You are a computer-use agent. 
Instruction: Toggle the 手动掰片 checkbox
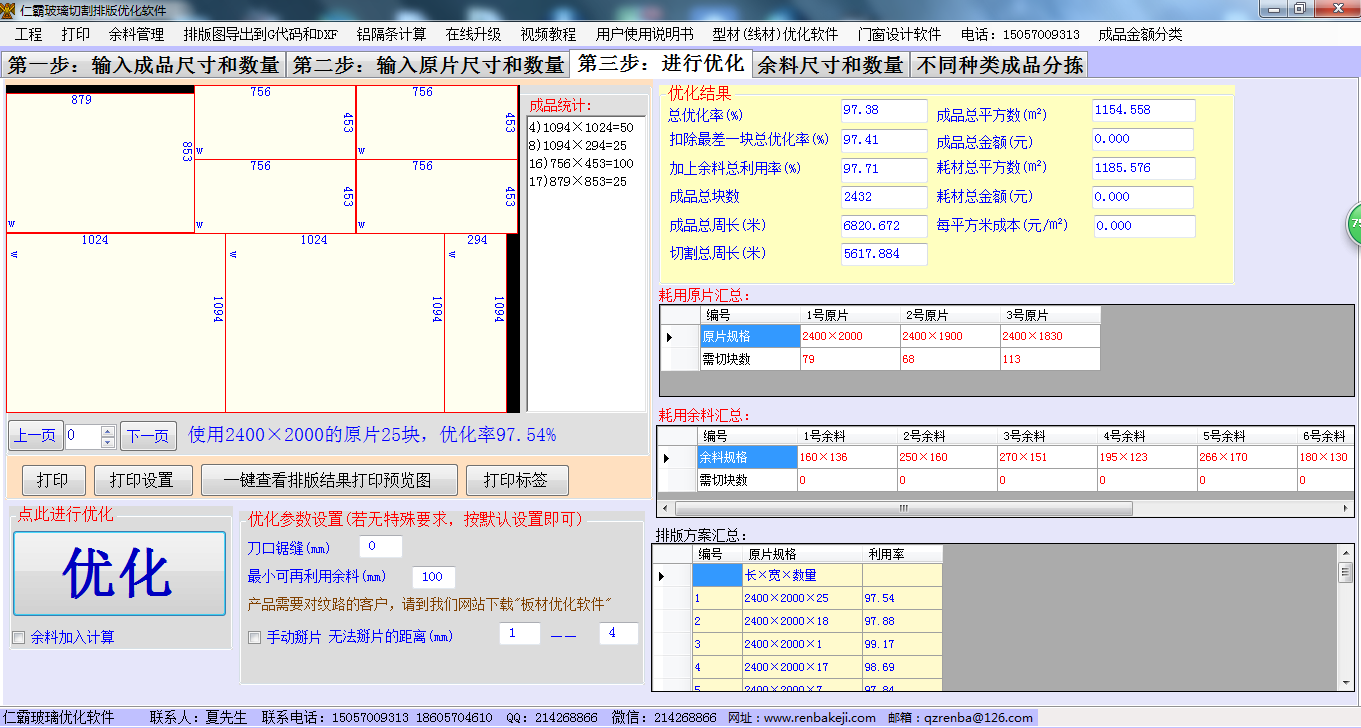click(x=254, y=637)
